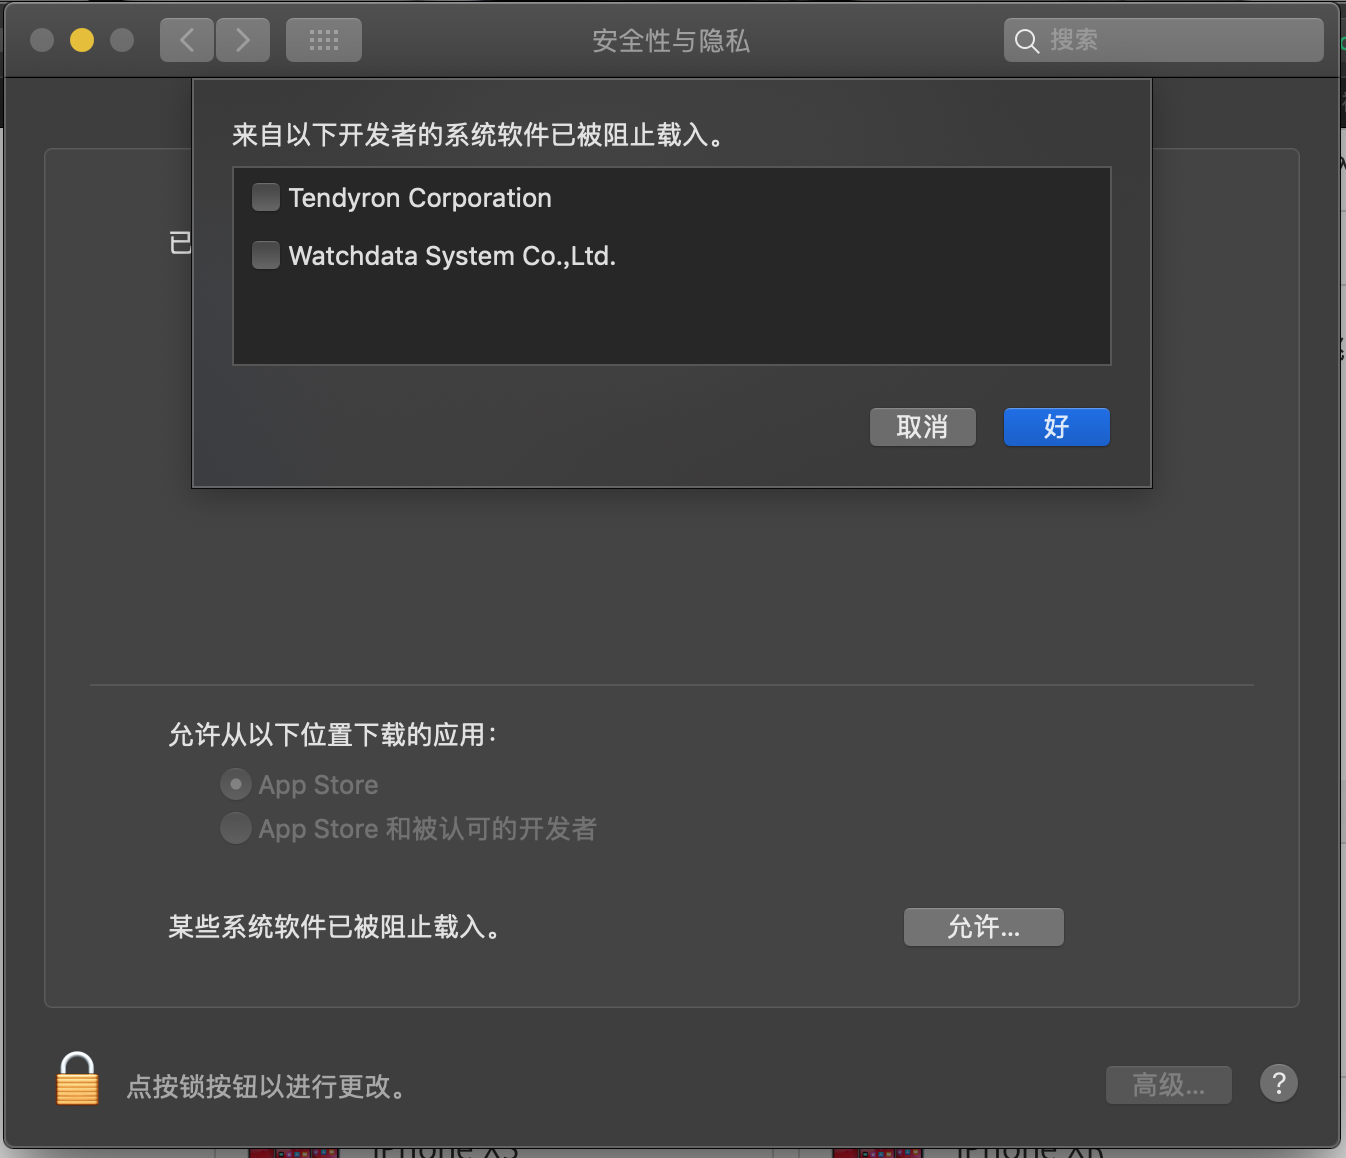The height and width of the screenshot is (1158, 1346).
Task: Show all preferences grid icon
Action: [x=324, y=40]
